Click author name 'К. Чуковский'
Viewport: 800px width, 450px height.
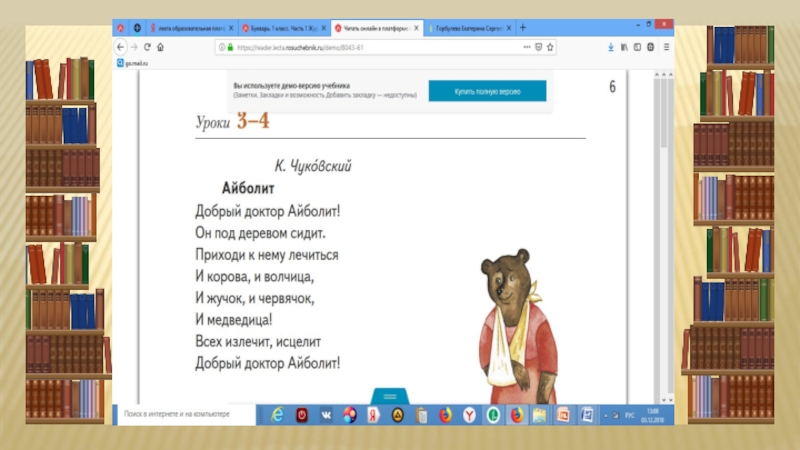point(313,166)
